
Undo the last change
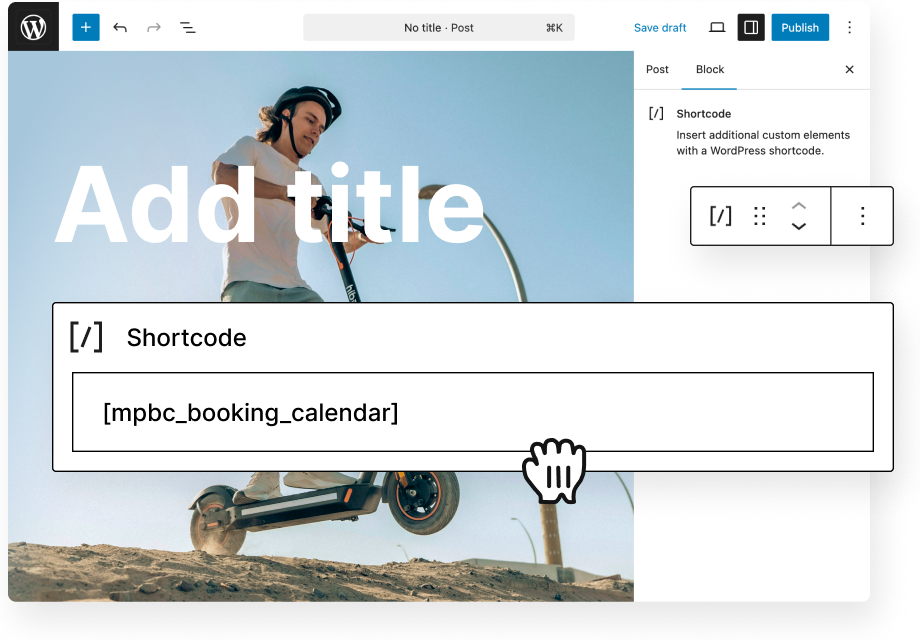(x=120, y=27)
